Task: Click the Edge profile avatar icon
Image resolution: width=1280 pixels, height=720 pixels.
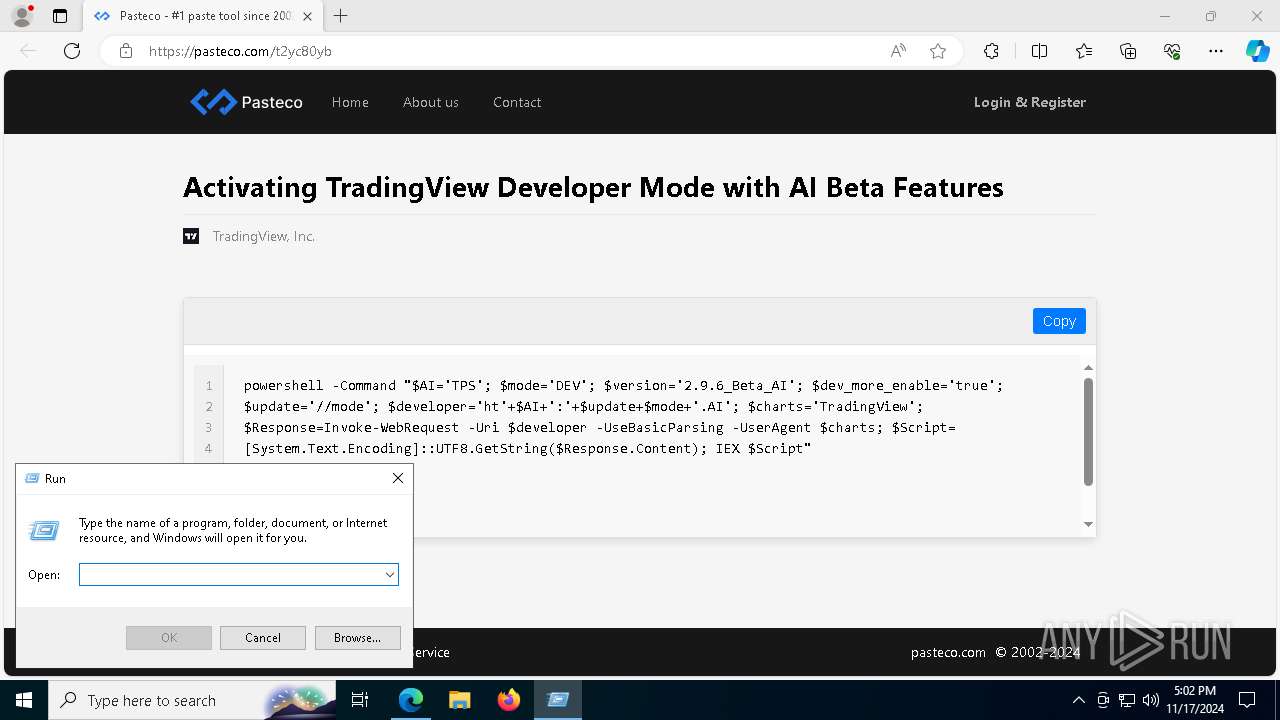Action: 22,16
